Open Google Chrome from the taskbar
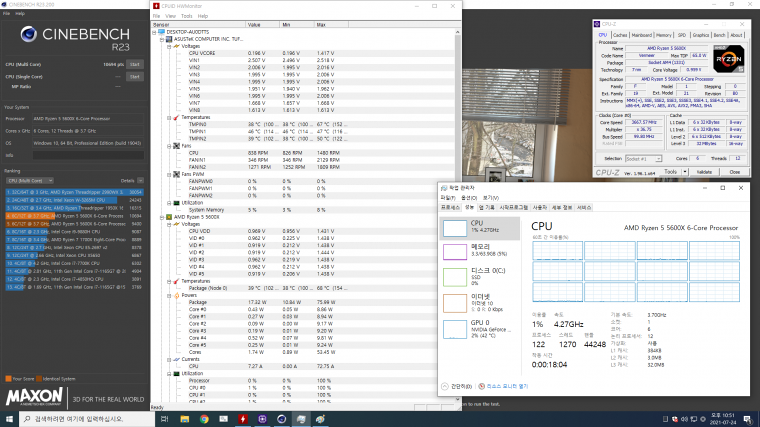Image resolution: width=760 pixels, height=427 pixels. 204,419
